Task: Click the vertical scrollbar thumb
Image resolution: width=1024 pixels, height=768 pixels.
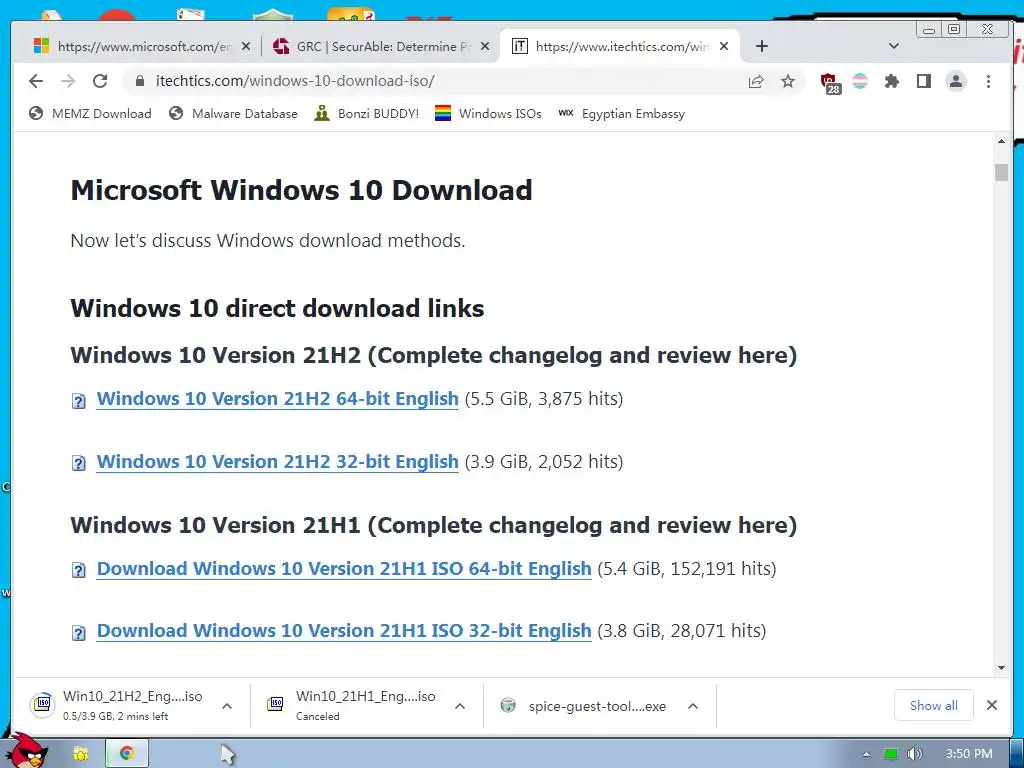Action: point(1001,172)
